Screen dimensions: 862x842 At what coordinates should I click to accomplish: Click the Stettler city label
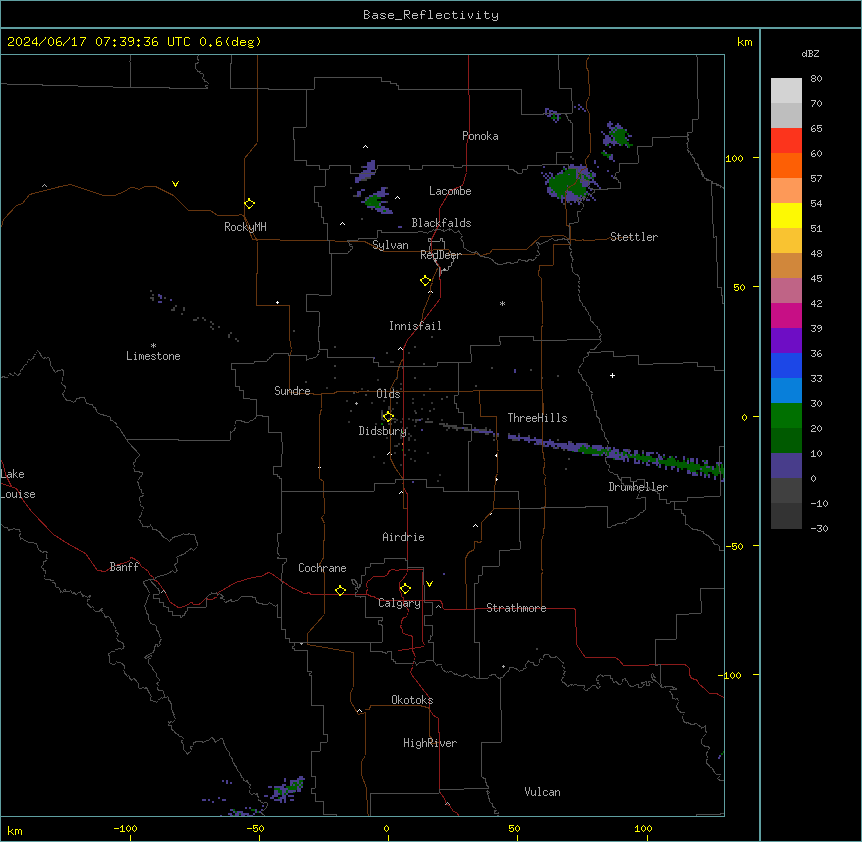[x=634, y=237]
